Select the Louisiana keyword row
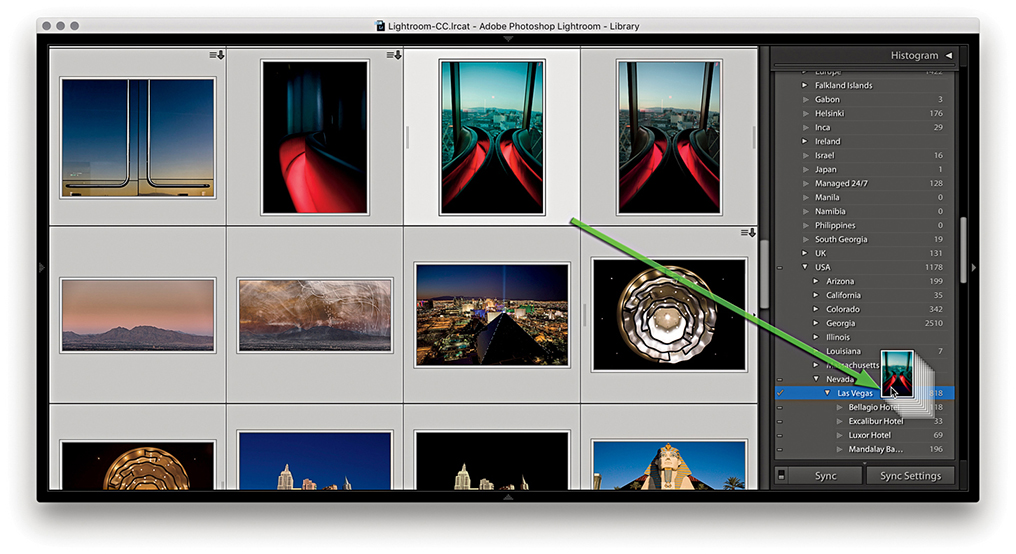The image size is (1016, 554). pyautogui.click(x=864, y=351)
